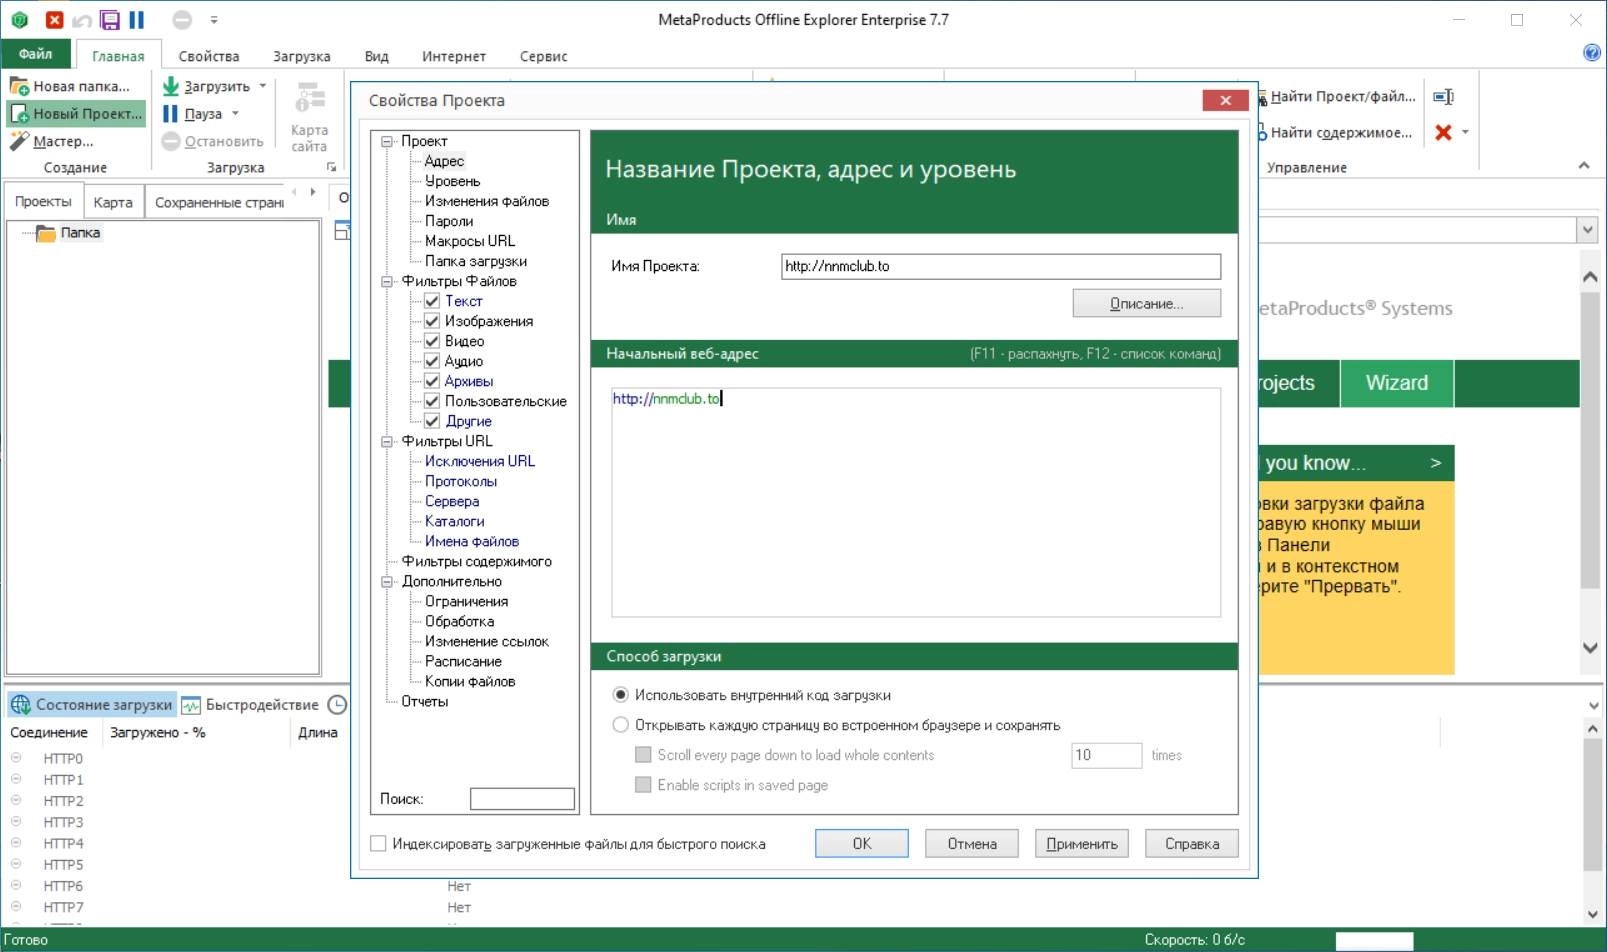Open the Файл menu tab

[35, 54]
